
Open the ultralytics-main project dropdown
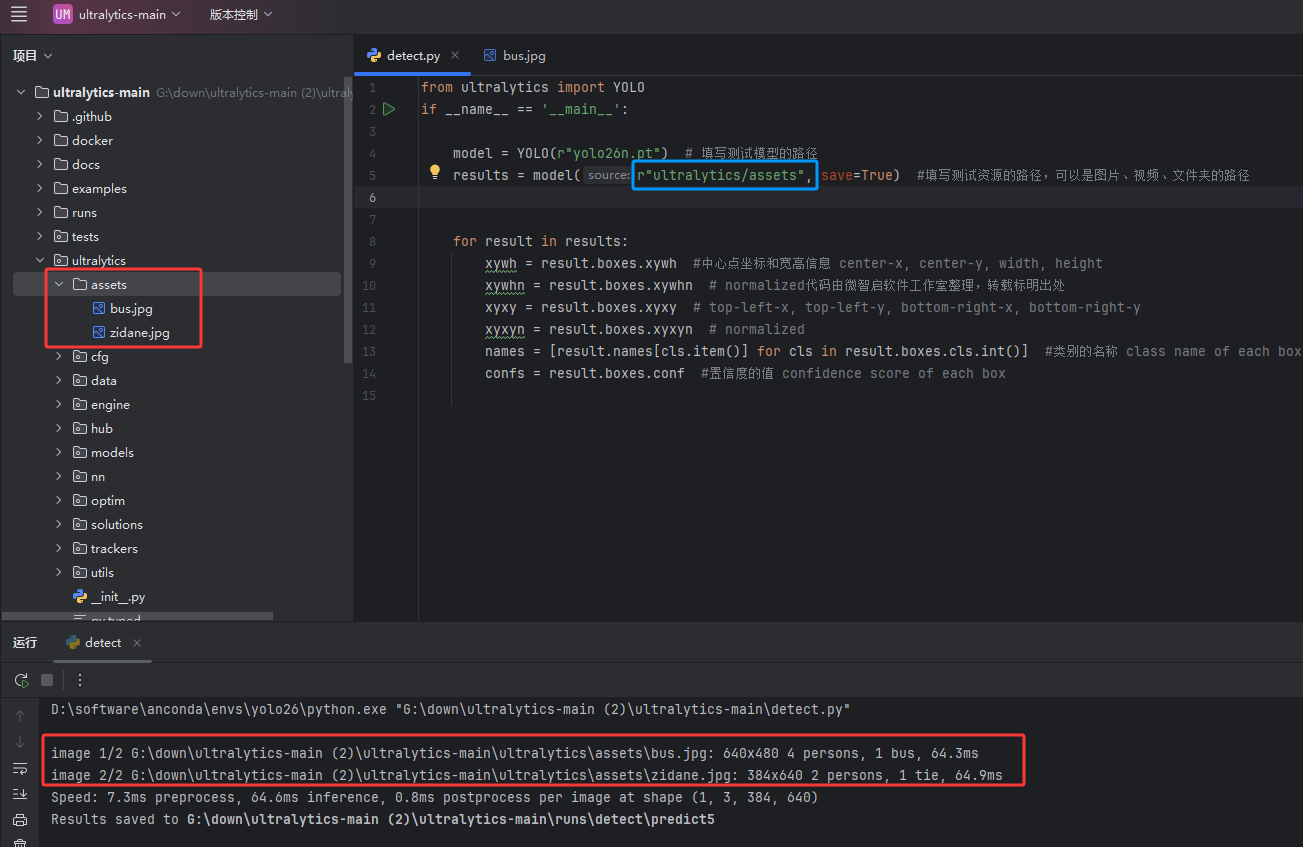click(117, 14)
